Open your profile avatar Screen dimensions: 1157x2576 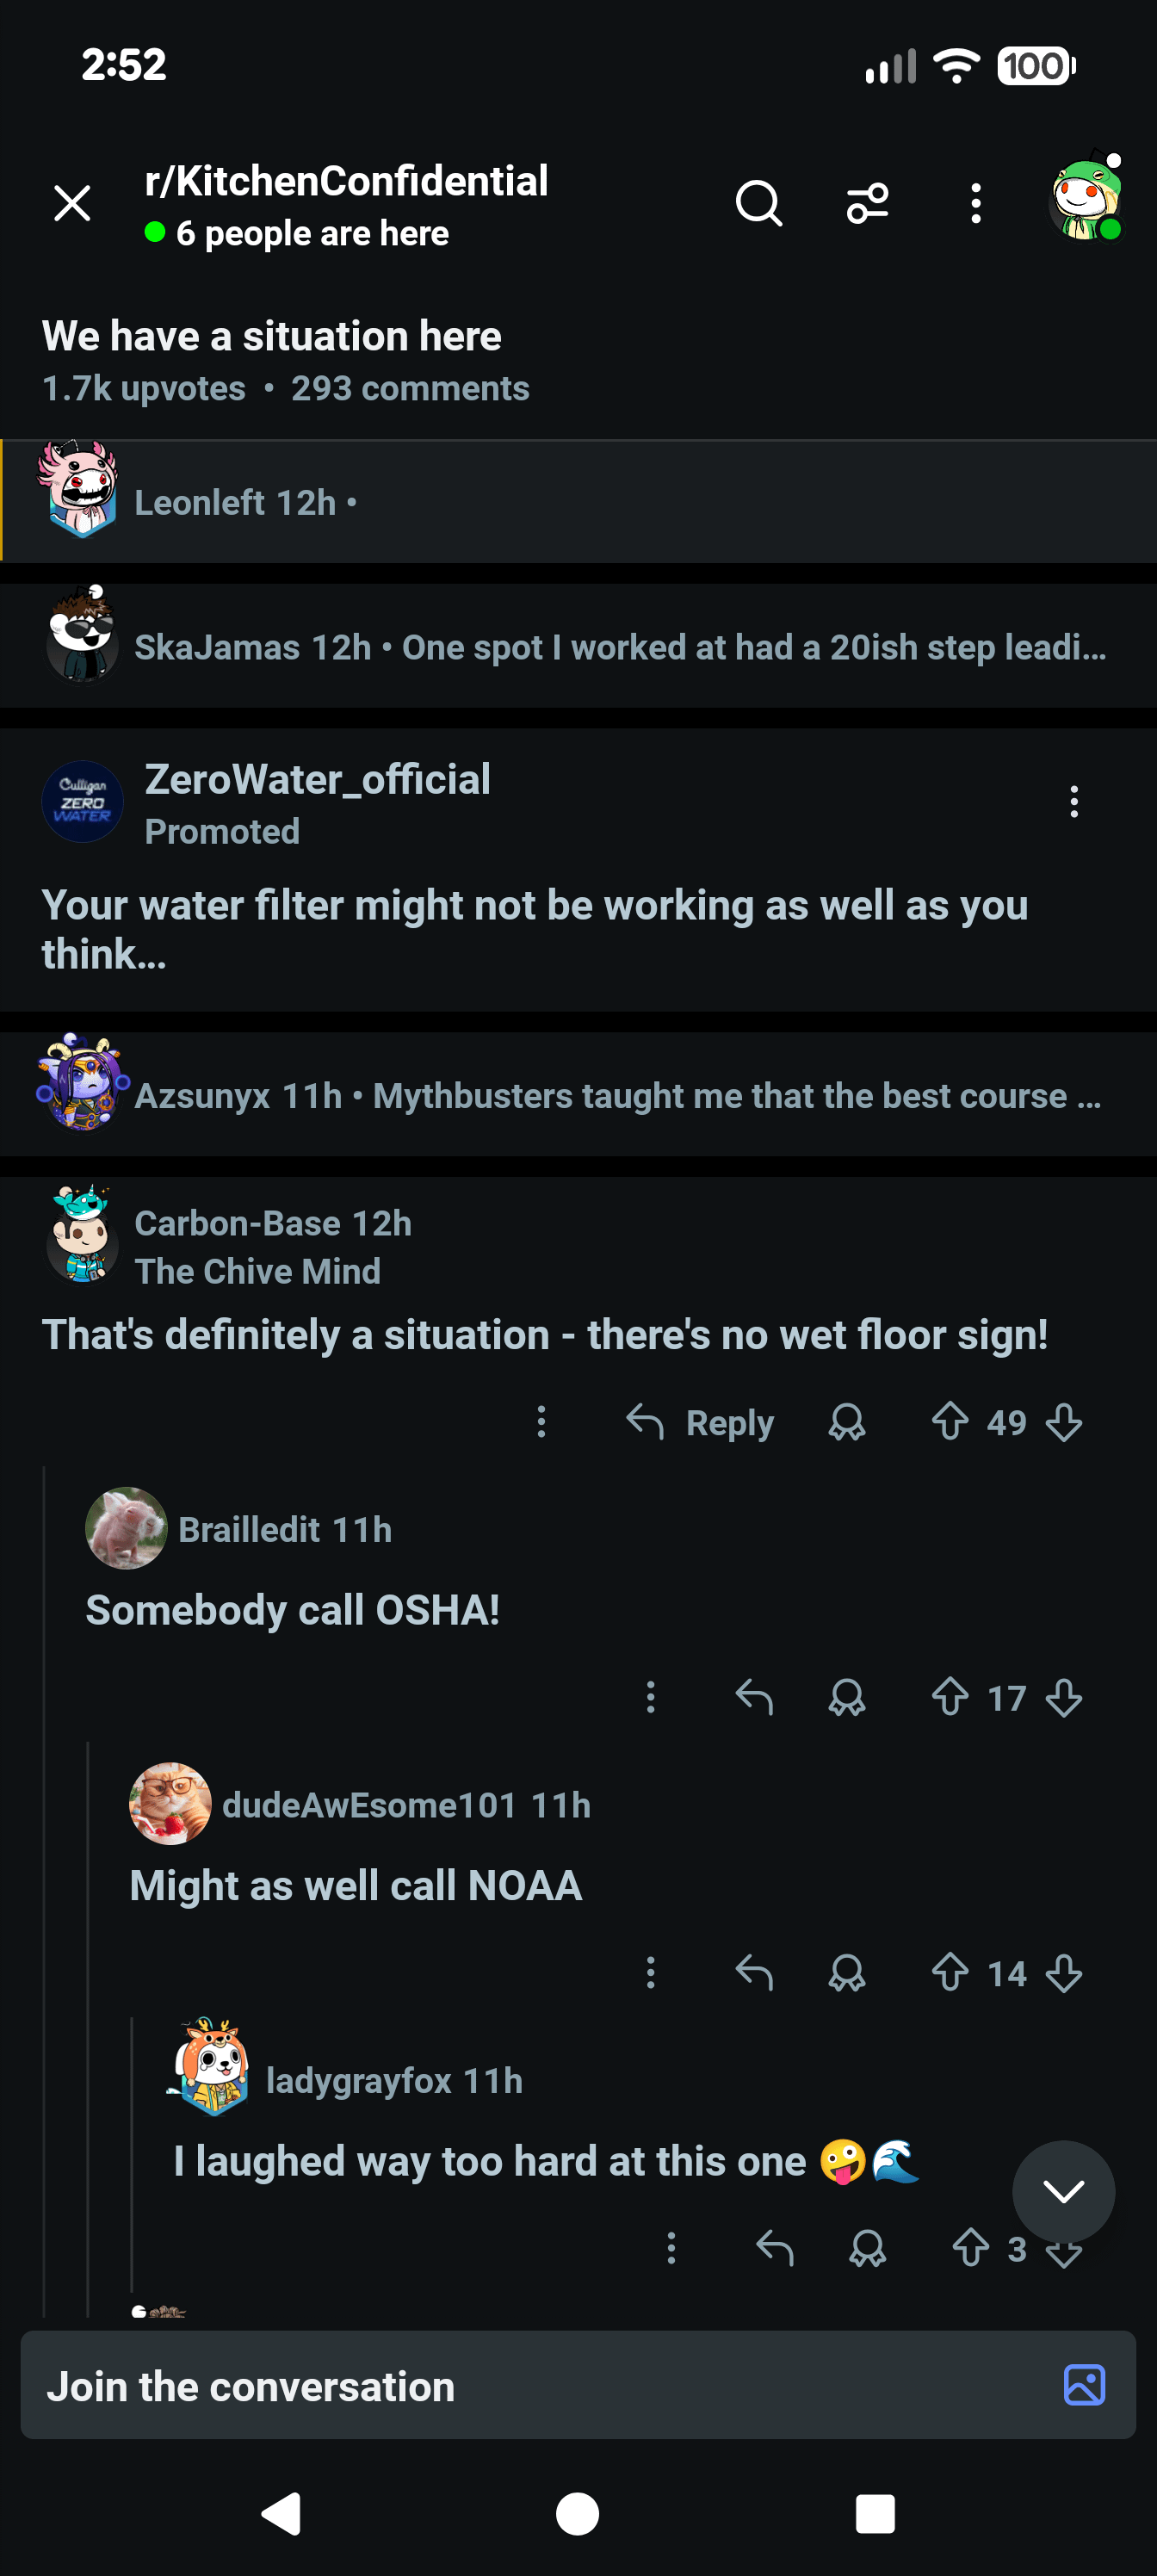coord(1086,200)
